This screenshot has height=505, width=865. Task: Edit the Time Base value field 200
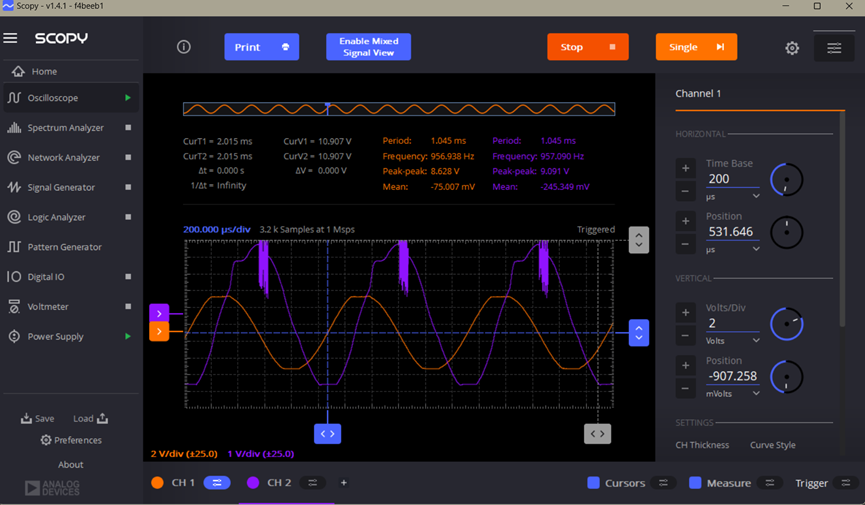tap(733, 179)
